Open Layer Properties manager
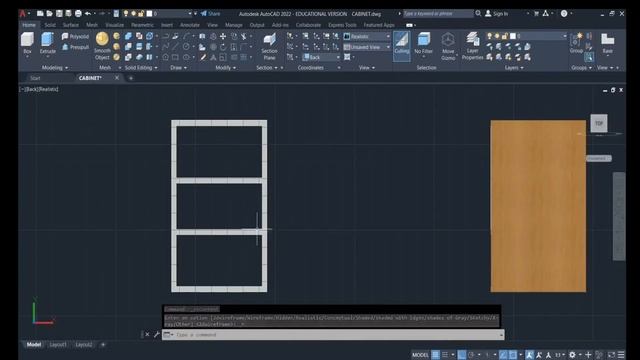This screenshot has width=640, height=360. point(472,46)
